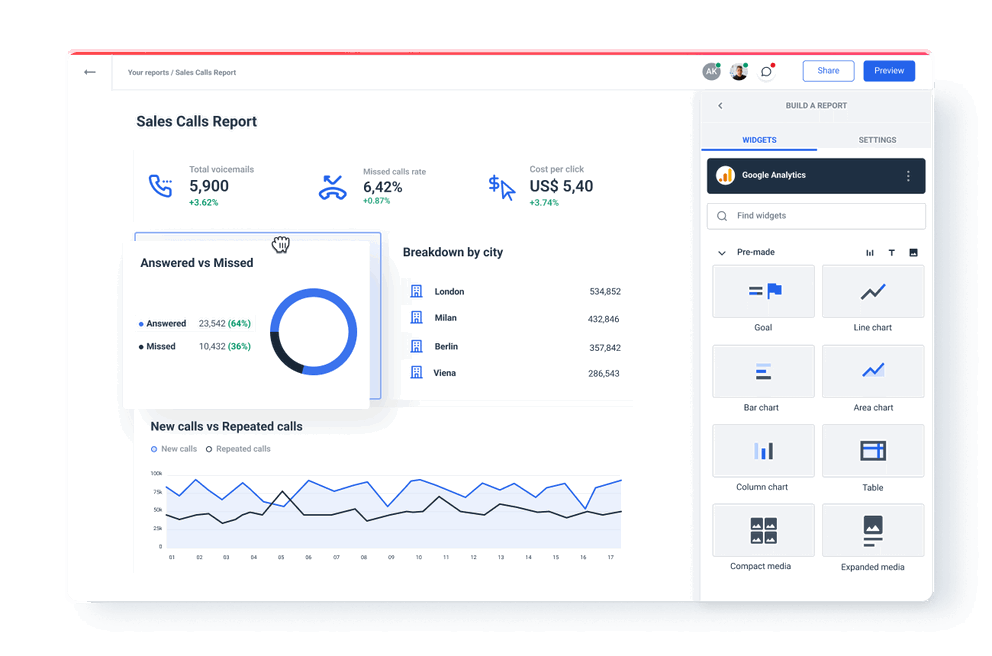The image size is (992, 656).
Task: Click inside the Find widgets search field
Action: tap(815, 216)
